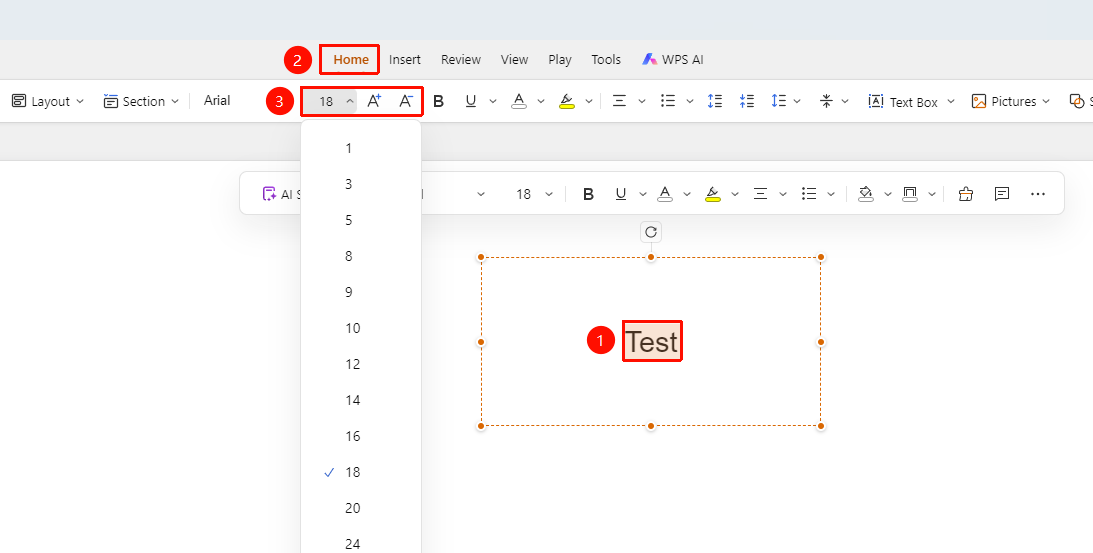Open the ribbon font color dropdown arrow
Image resolution: width=1093 pixels, height=553 pixels.
(x=541, y=102)
